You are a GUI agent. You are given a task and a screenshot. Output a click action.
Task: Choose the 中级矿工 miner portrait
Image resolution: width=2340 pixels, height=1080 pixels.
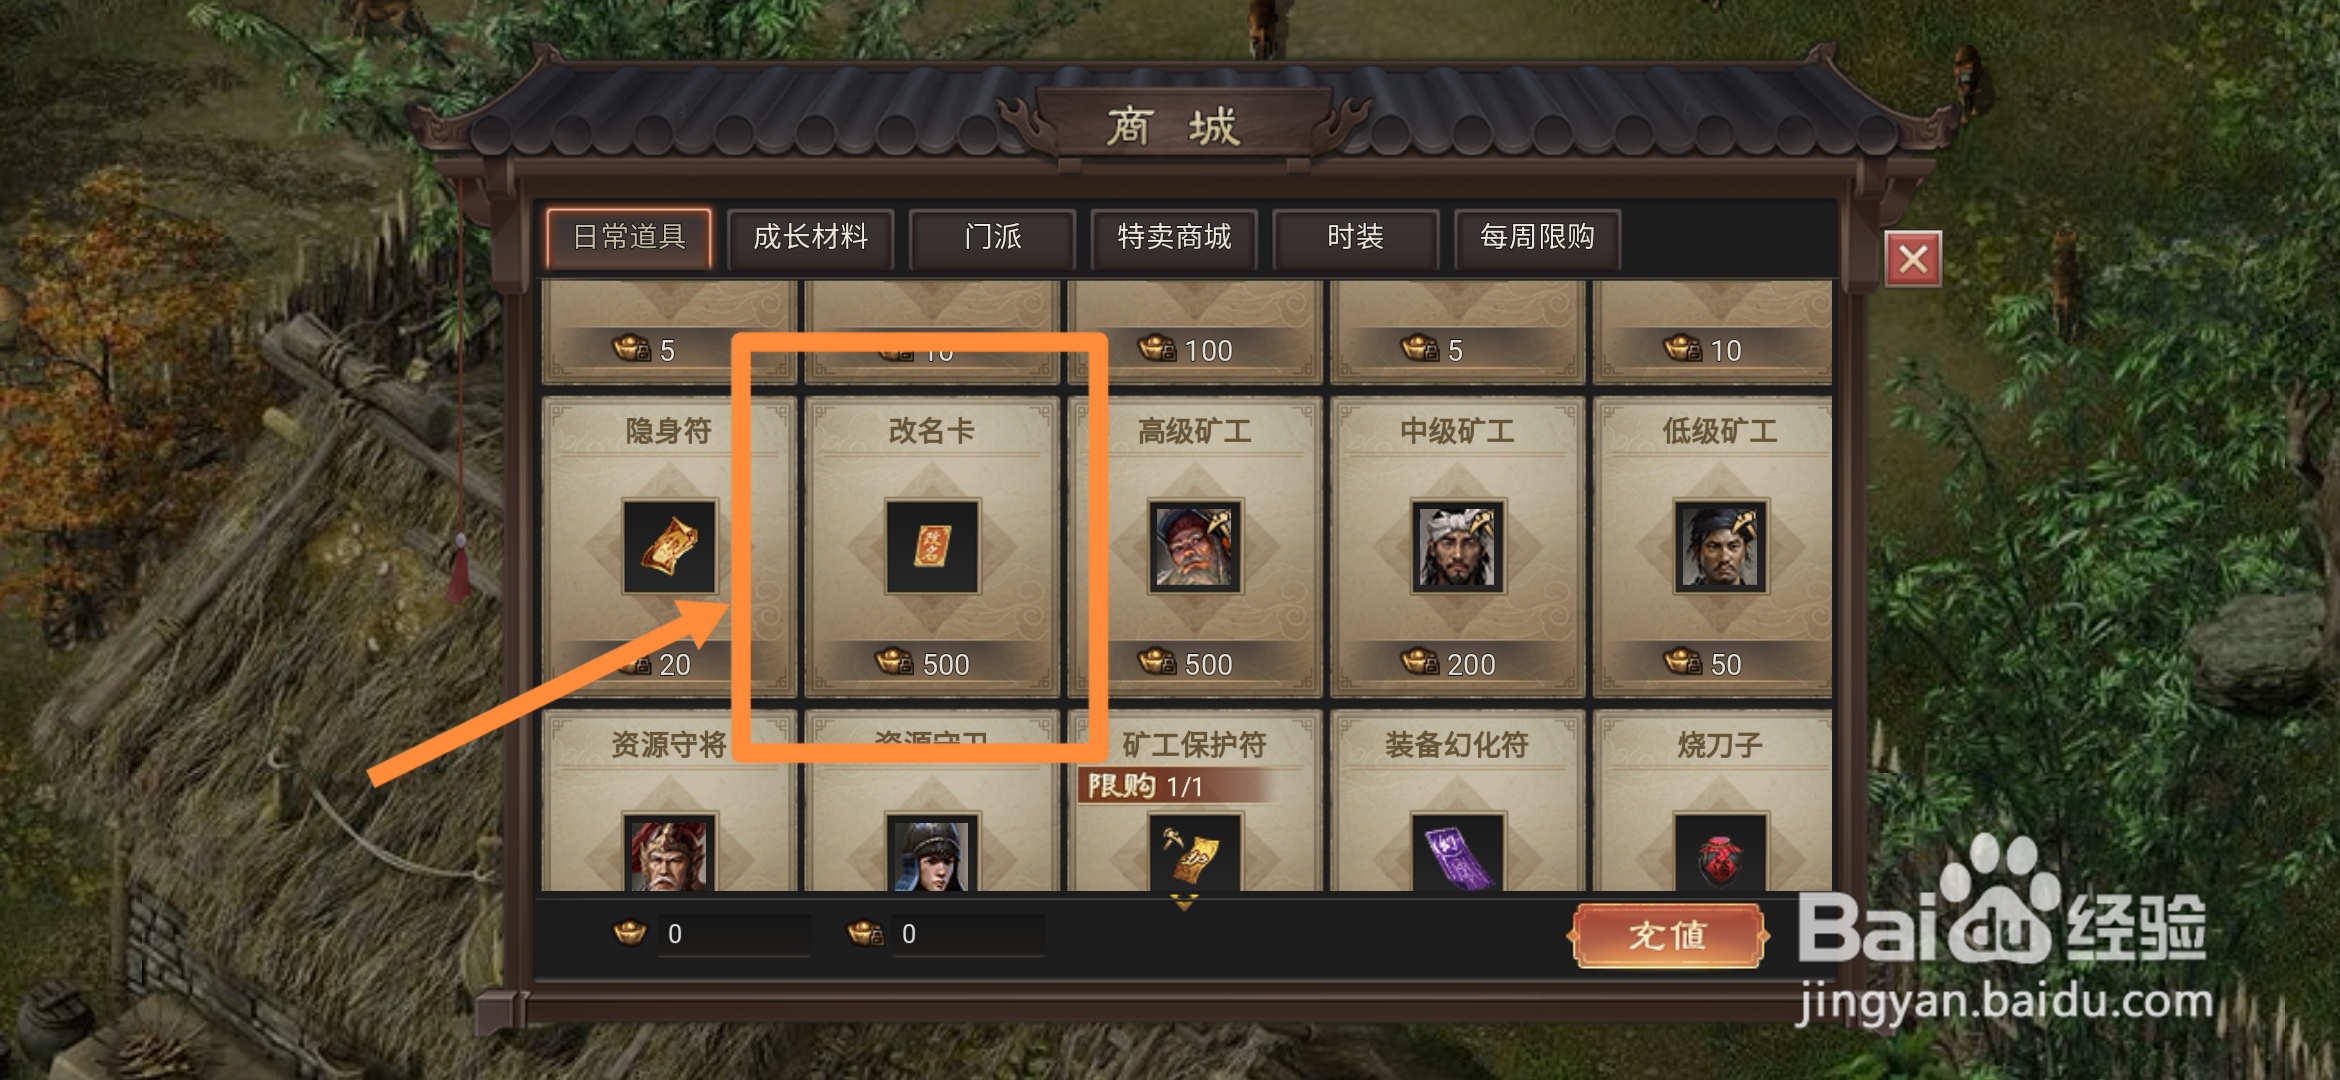pyautogui.click(x=1457, y=547)
